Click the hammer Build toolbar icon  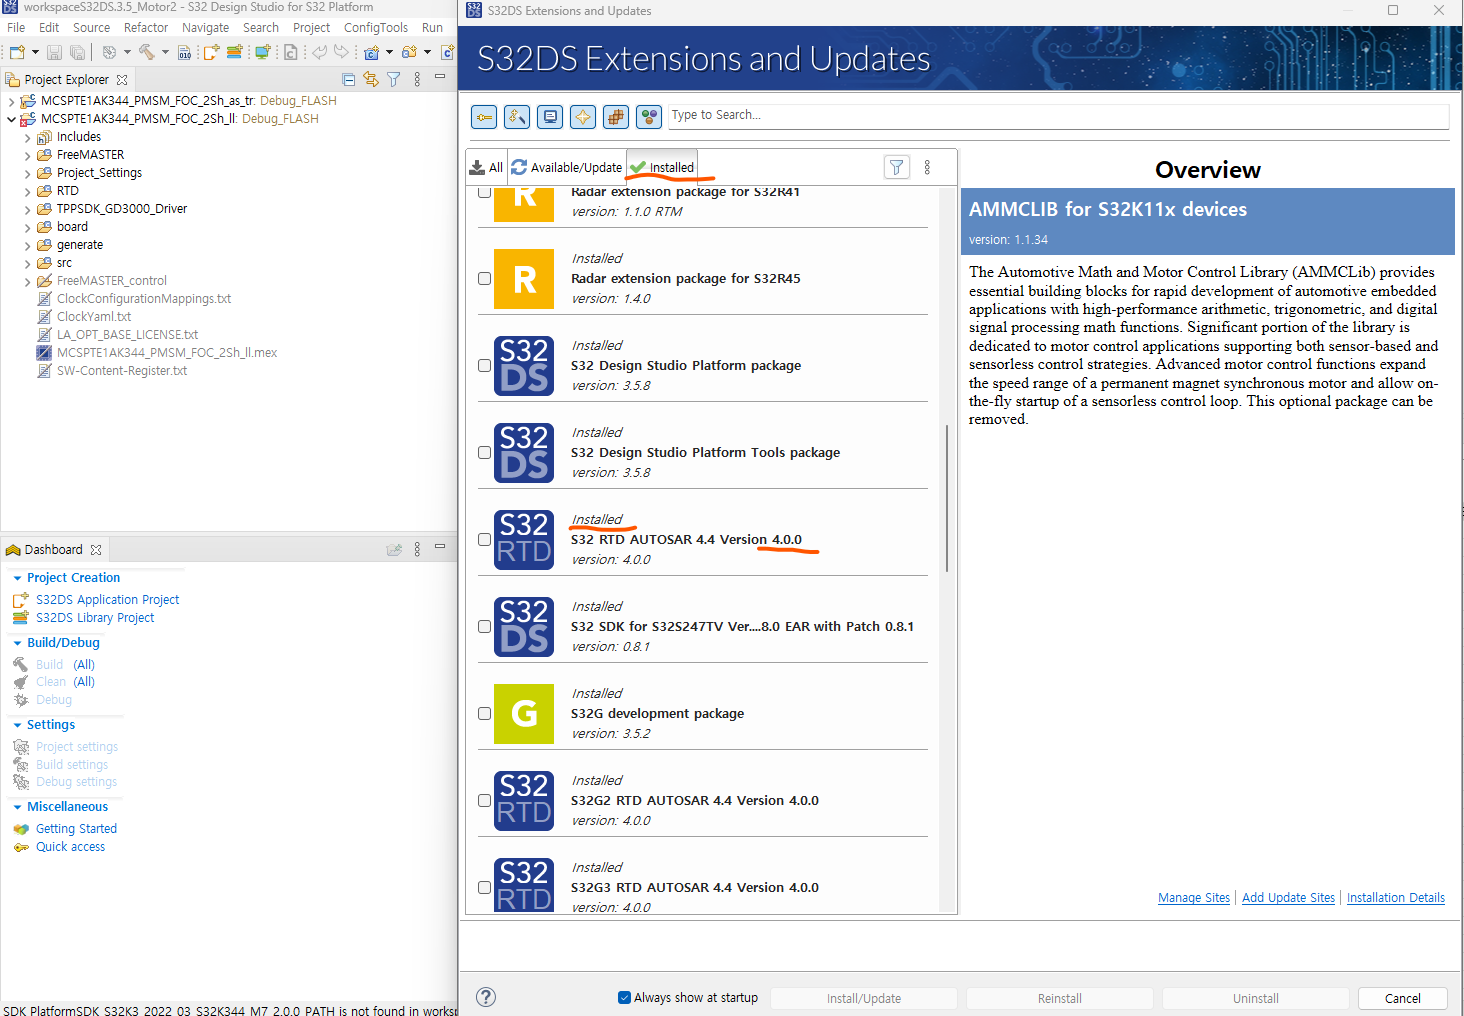coord(147,52)
